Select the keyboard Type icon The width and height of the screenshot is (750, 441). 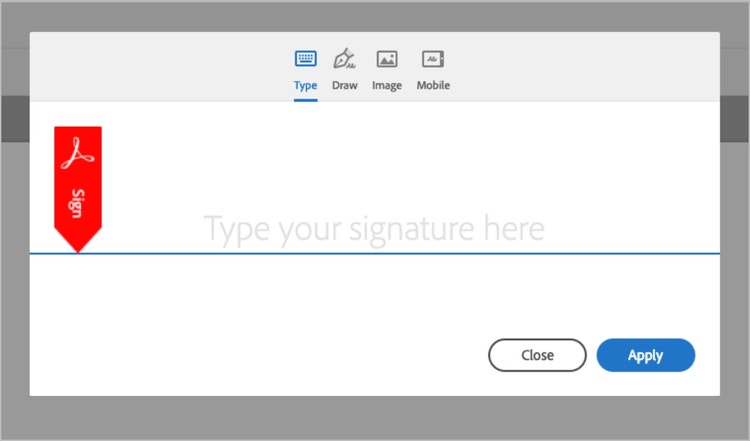click(305, 59)
